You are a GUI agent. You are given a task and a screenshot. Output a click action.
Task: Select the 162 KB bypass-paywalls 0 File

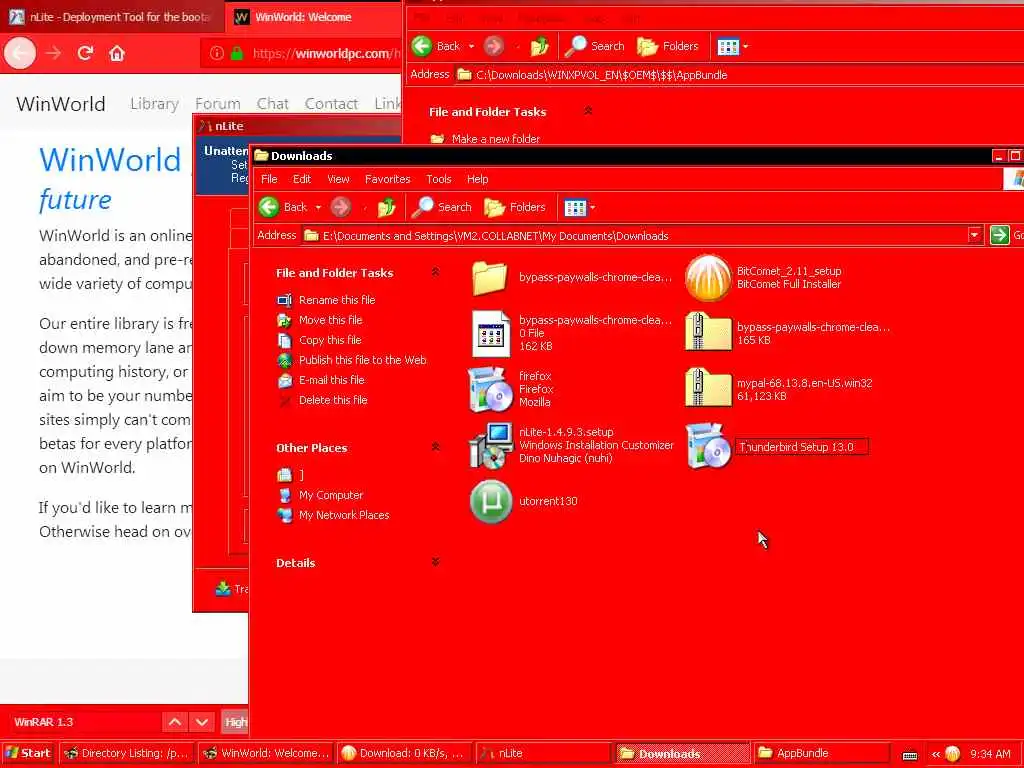(490, 333)
